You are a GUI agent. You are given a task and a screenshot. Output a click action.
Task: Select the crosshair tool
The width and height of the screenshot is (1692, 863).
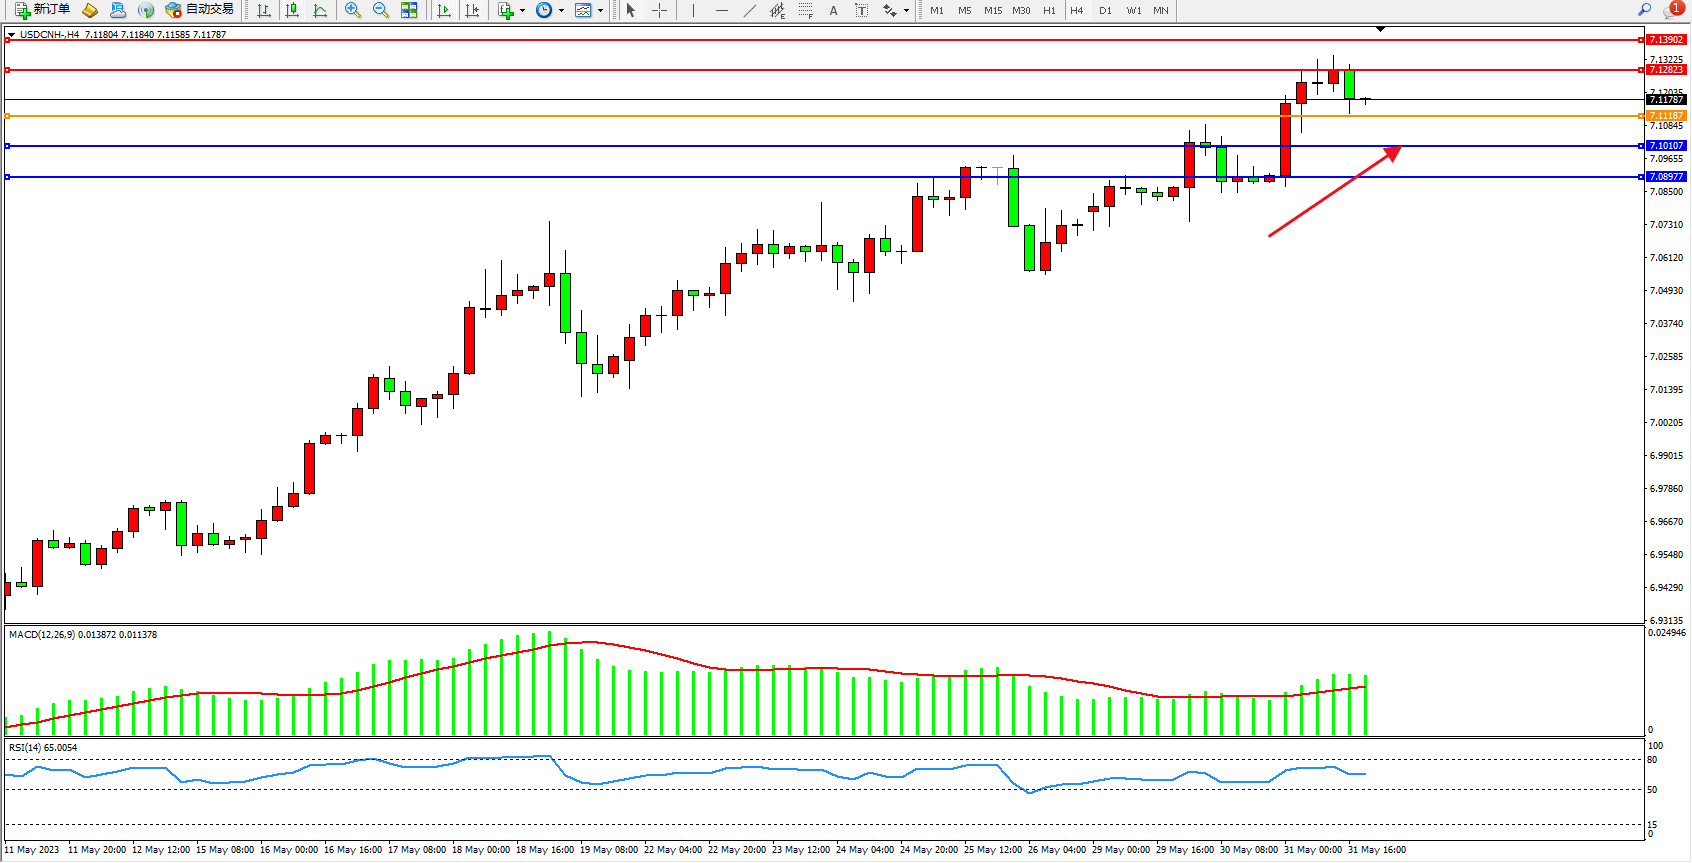point(660,10)
